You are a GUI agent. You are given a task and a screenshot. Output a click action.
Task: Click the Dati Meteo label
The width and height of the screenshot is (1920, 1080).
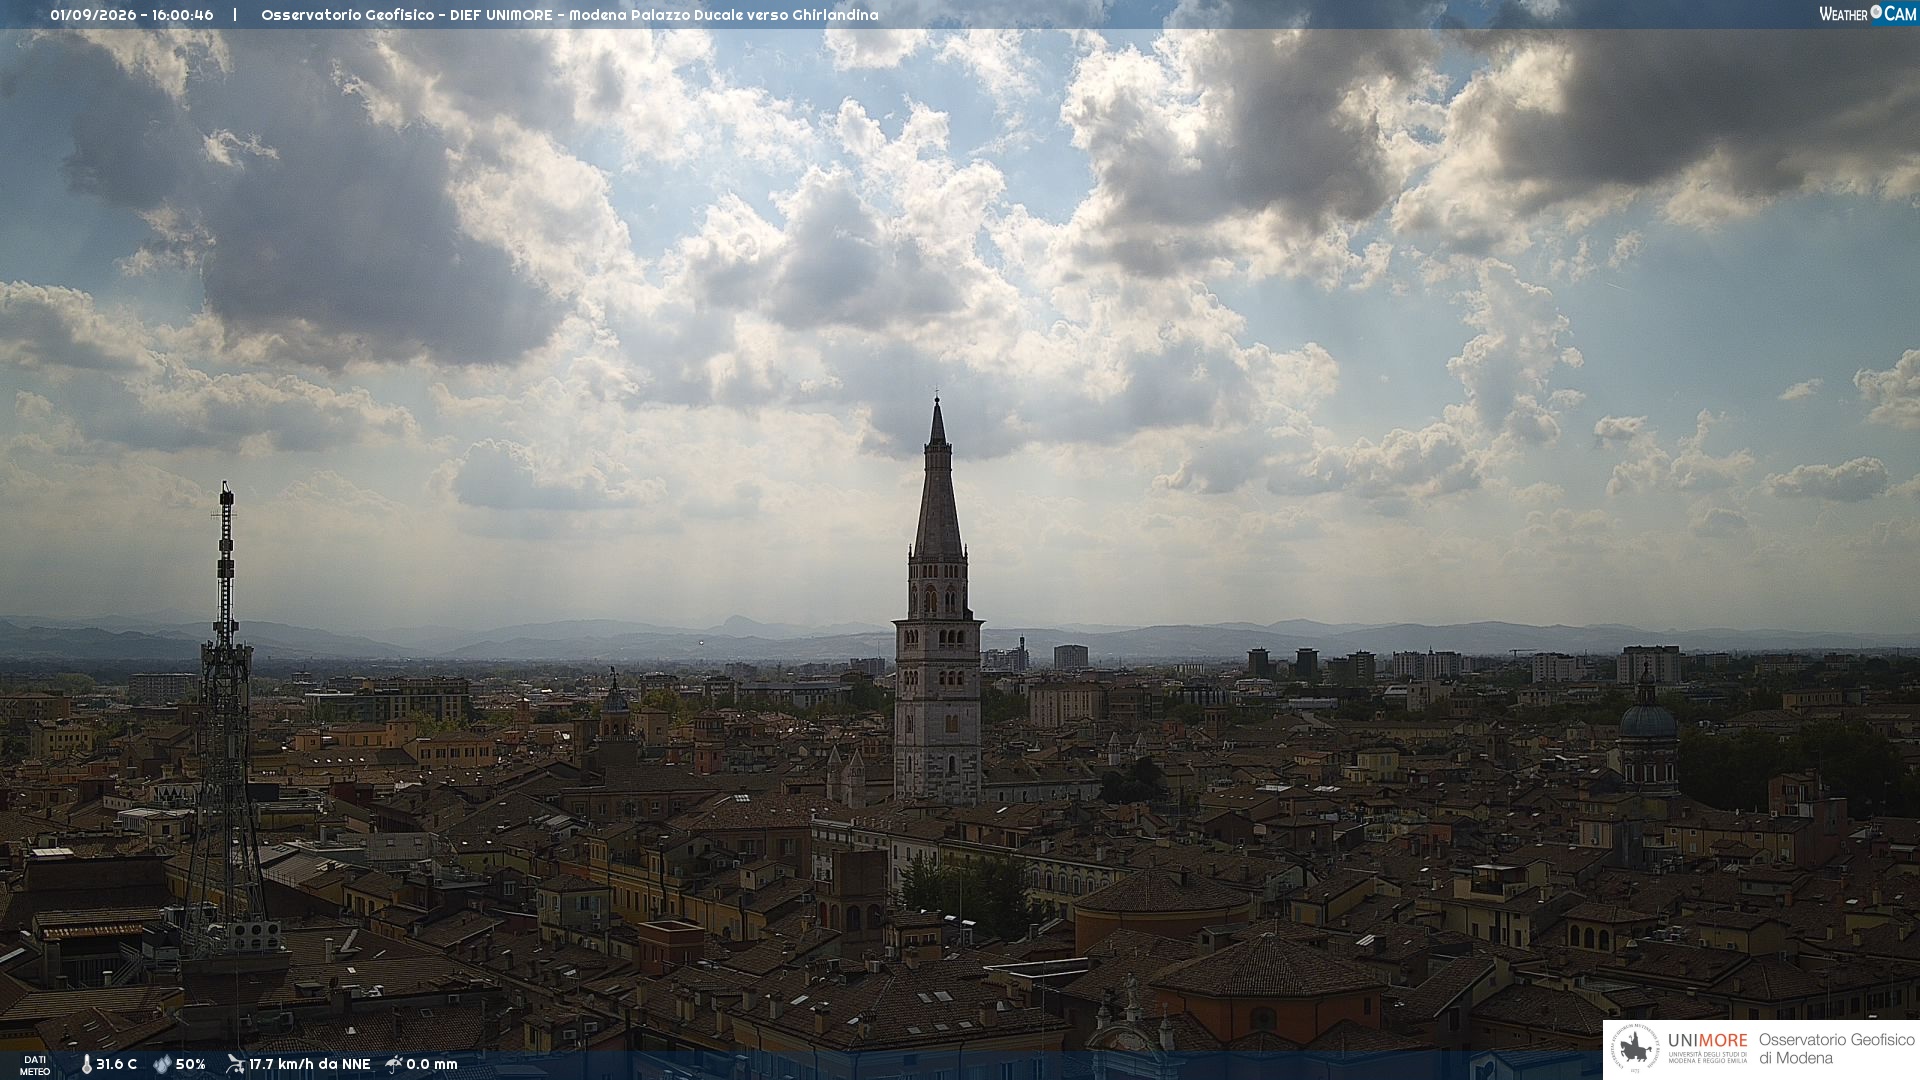tap(34, 1065)
